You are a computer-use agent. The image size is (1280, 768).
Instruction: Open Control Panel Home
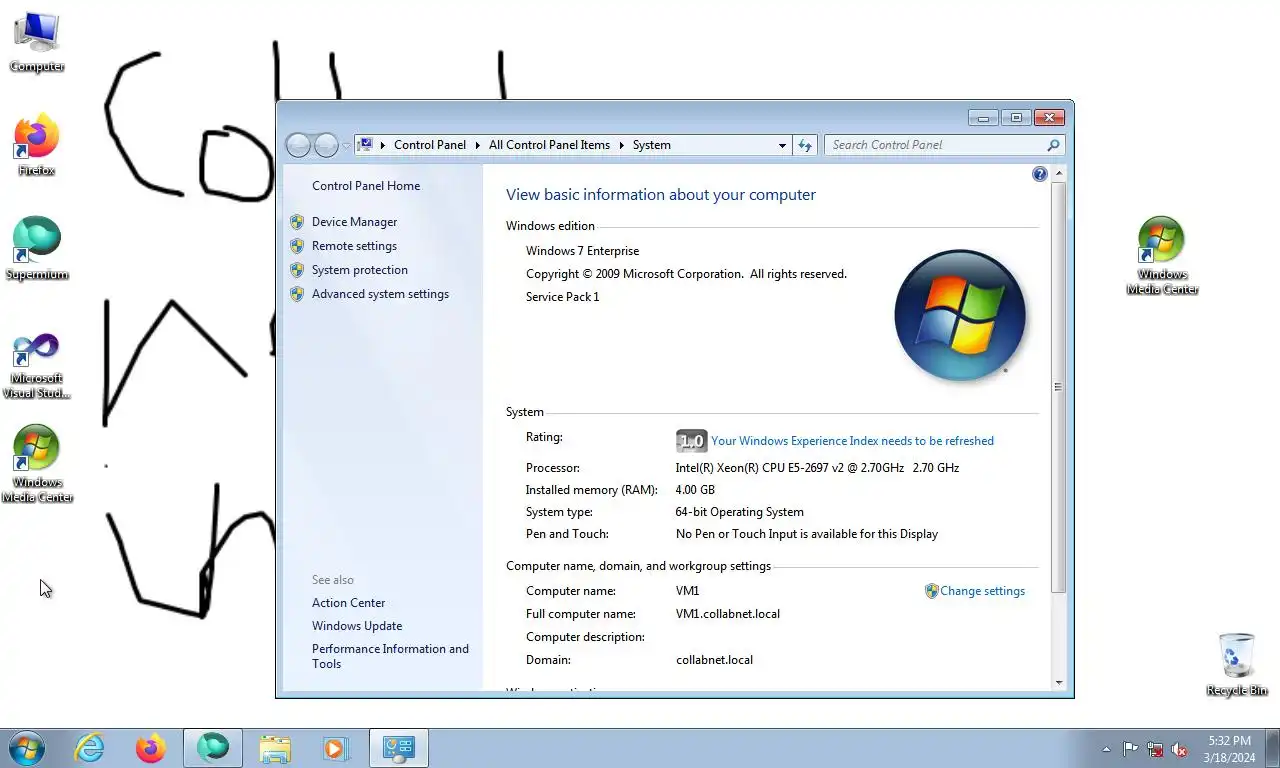(366, 186)
